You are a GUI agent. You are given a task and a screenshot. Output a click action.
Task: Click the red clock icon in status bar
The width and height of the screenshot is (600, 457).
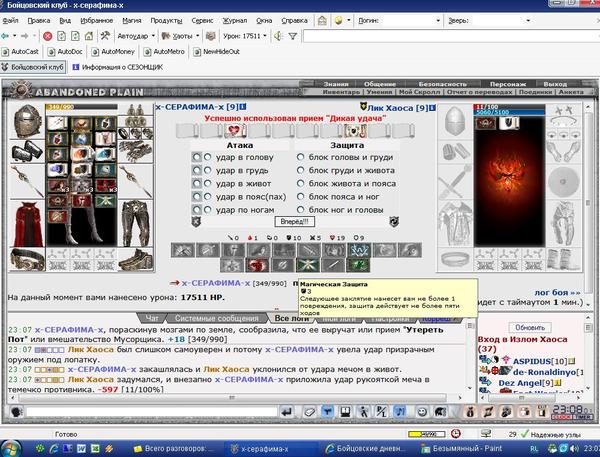pos(455,434)
